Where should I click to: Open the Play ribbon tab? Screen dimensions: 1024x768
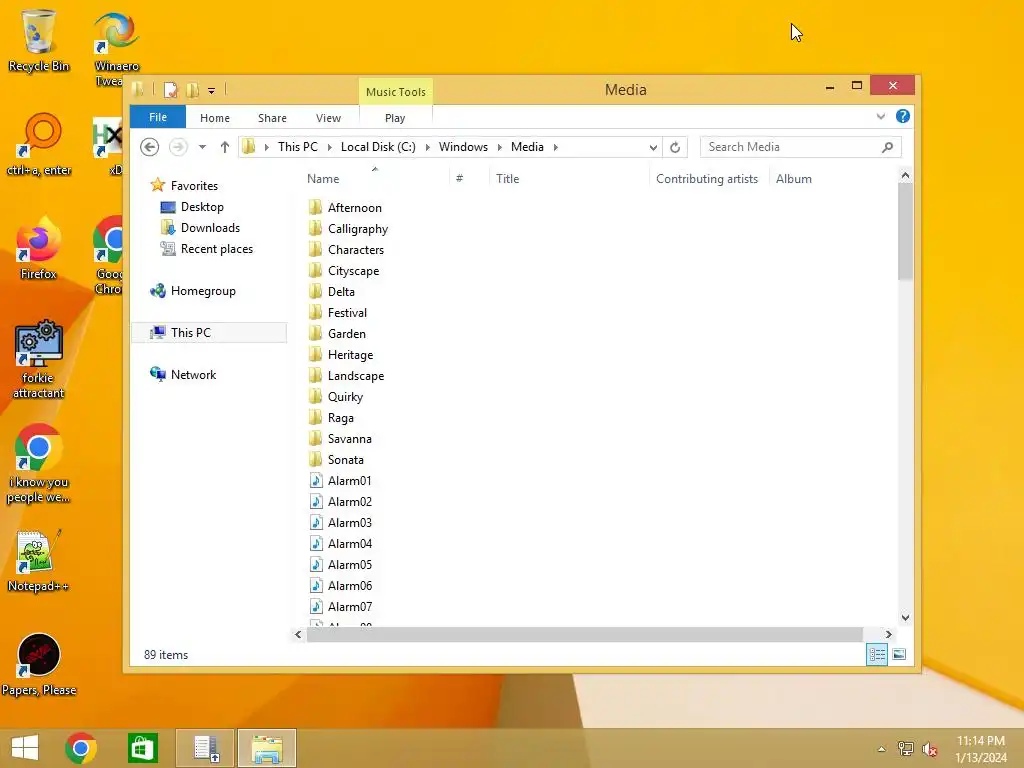395,118
